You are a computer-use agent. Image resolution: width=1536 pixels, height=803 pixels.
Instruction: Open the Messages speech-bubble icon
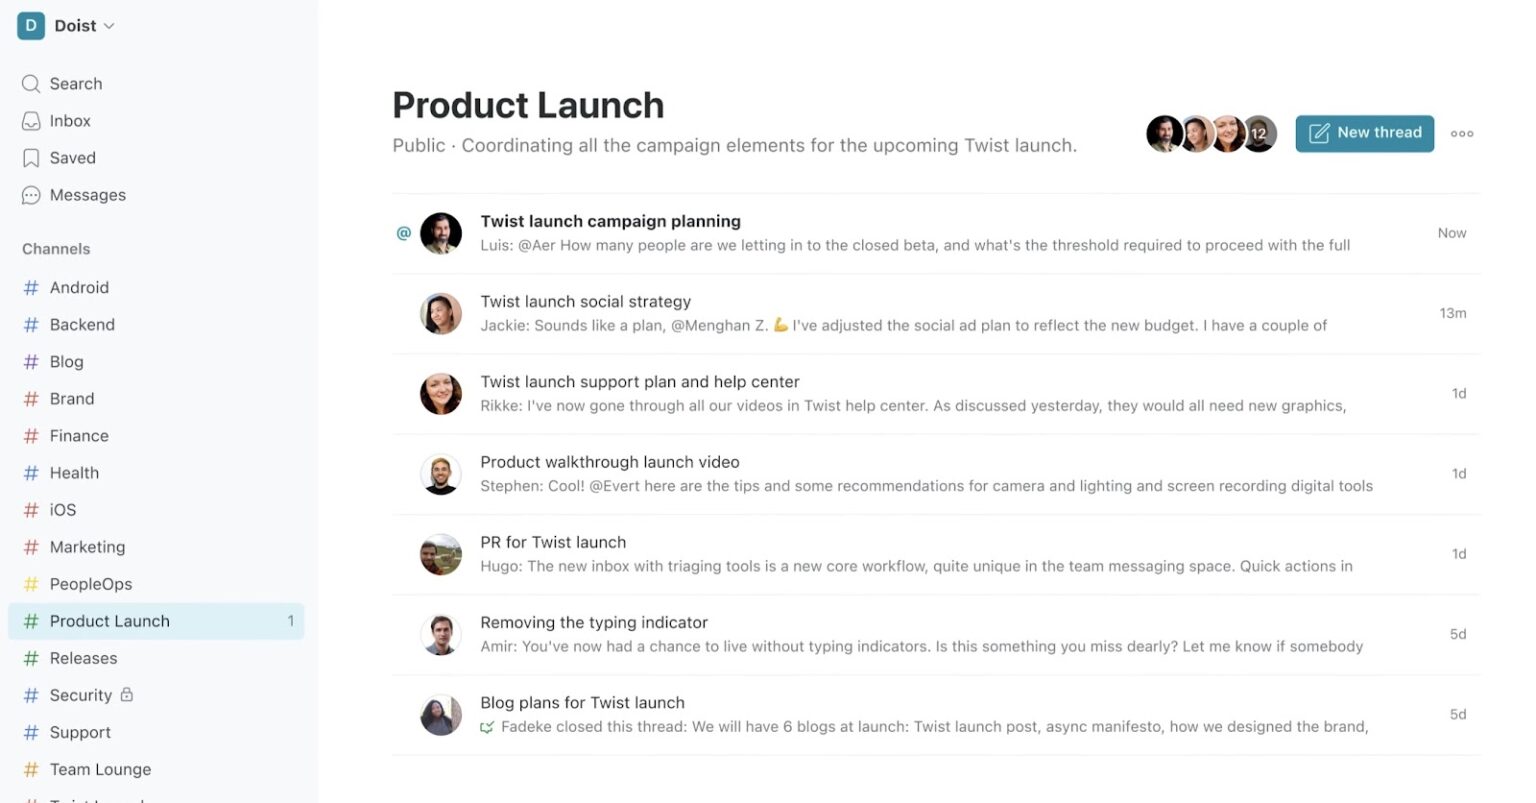[31, 195]
